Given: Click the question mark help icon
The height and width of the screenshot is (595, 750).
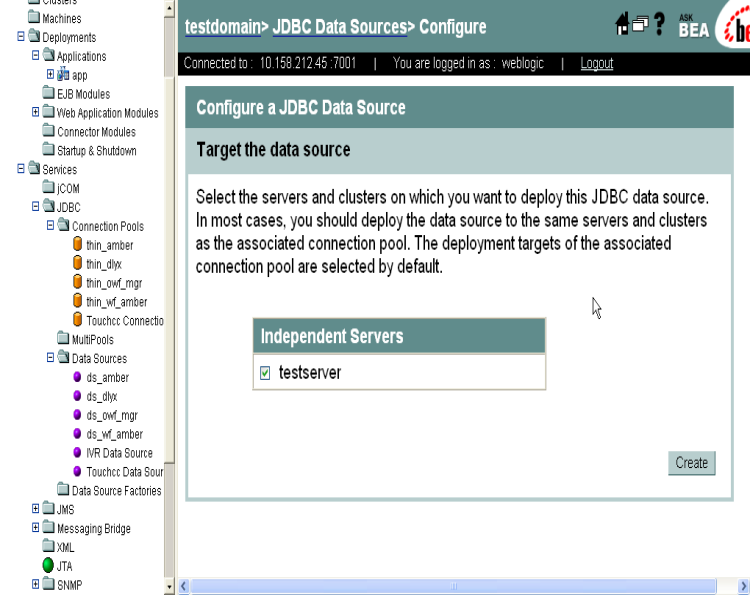Looking at the screenshot, I should click(x=660, y=23).
